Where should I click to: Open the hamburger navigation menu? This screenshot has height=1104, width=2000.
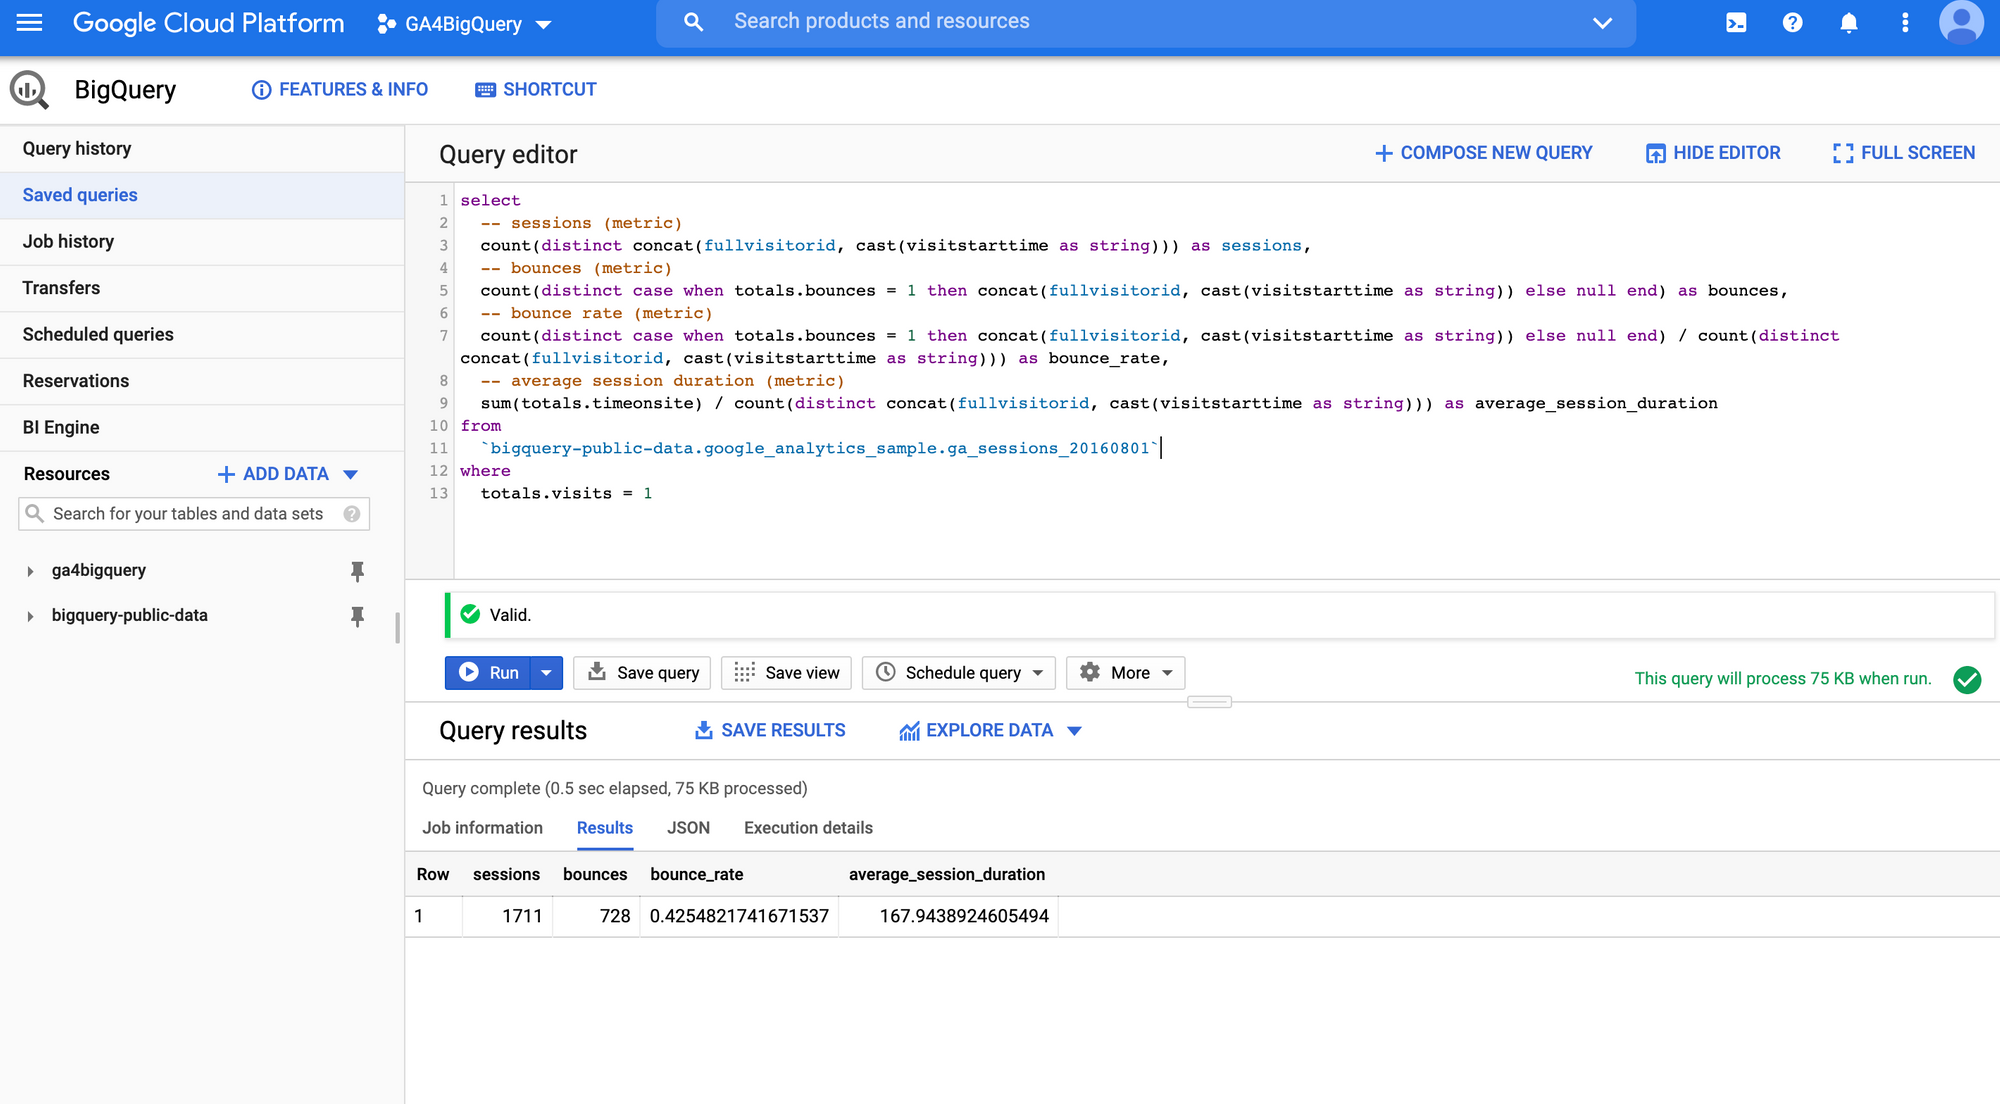pos(30,22)
